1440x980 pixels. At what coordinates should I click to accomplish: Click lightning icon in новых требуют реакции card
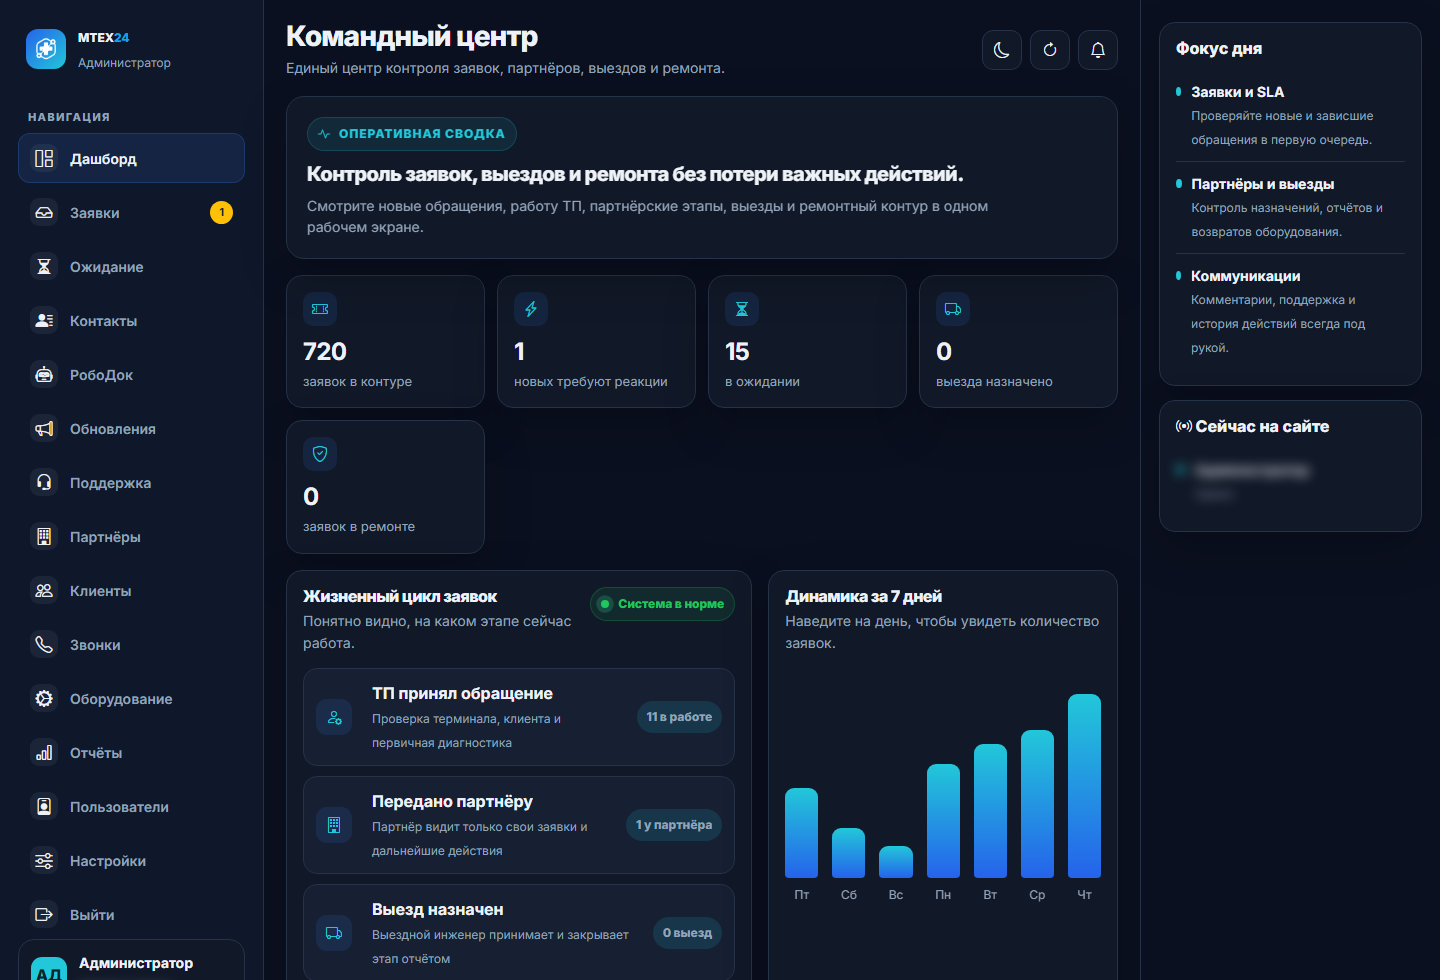pos(531,309)
